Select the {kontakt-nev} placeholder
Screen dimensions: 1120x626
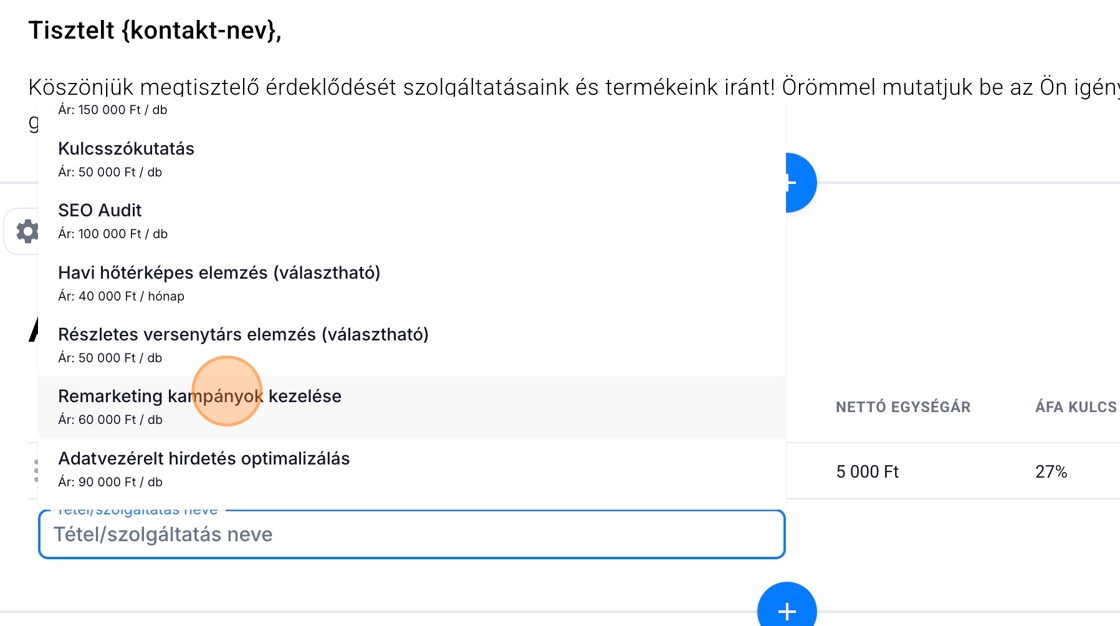[x=200, y=31]
